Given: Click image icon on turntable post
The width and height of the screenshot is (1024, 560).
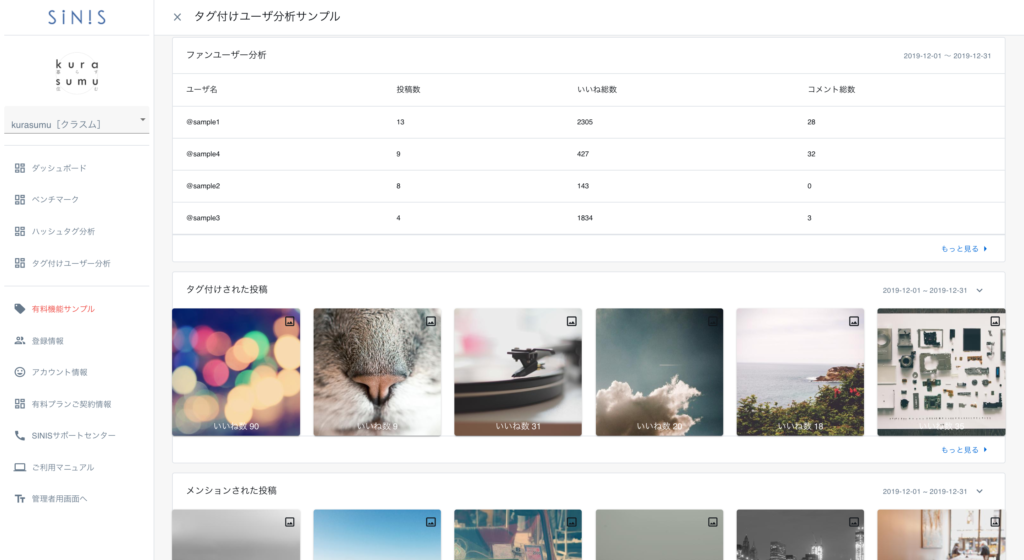Looking at the screenshot, I should coord(571,321).
